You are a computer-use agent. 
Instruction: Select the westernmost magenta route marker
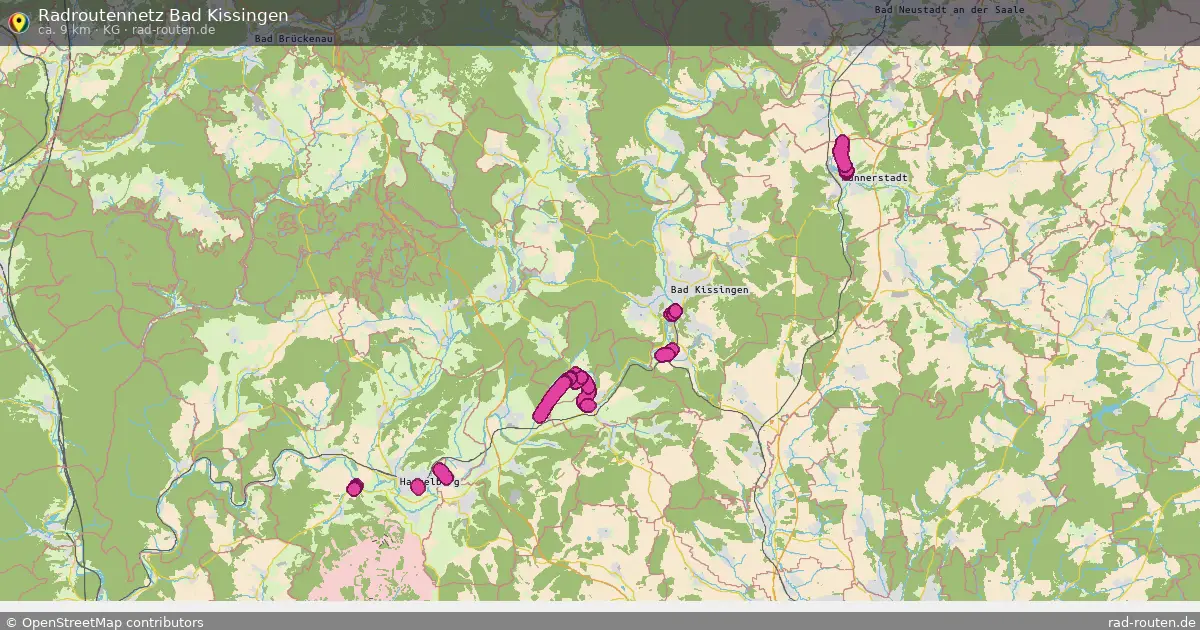coord(354,487)
